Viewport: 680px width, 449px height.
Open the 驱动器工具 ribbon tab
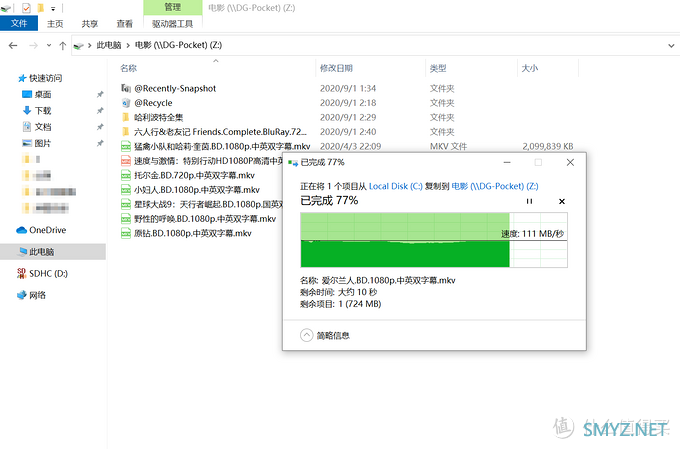point(172,24)
